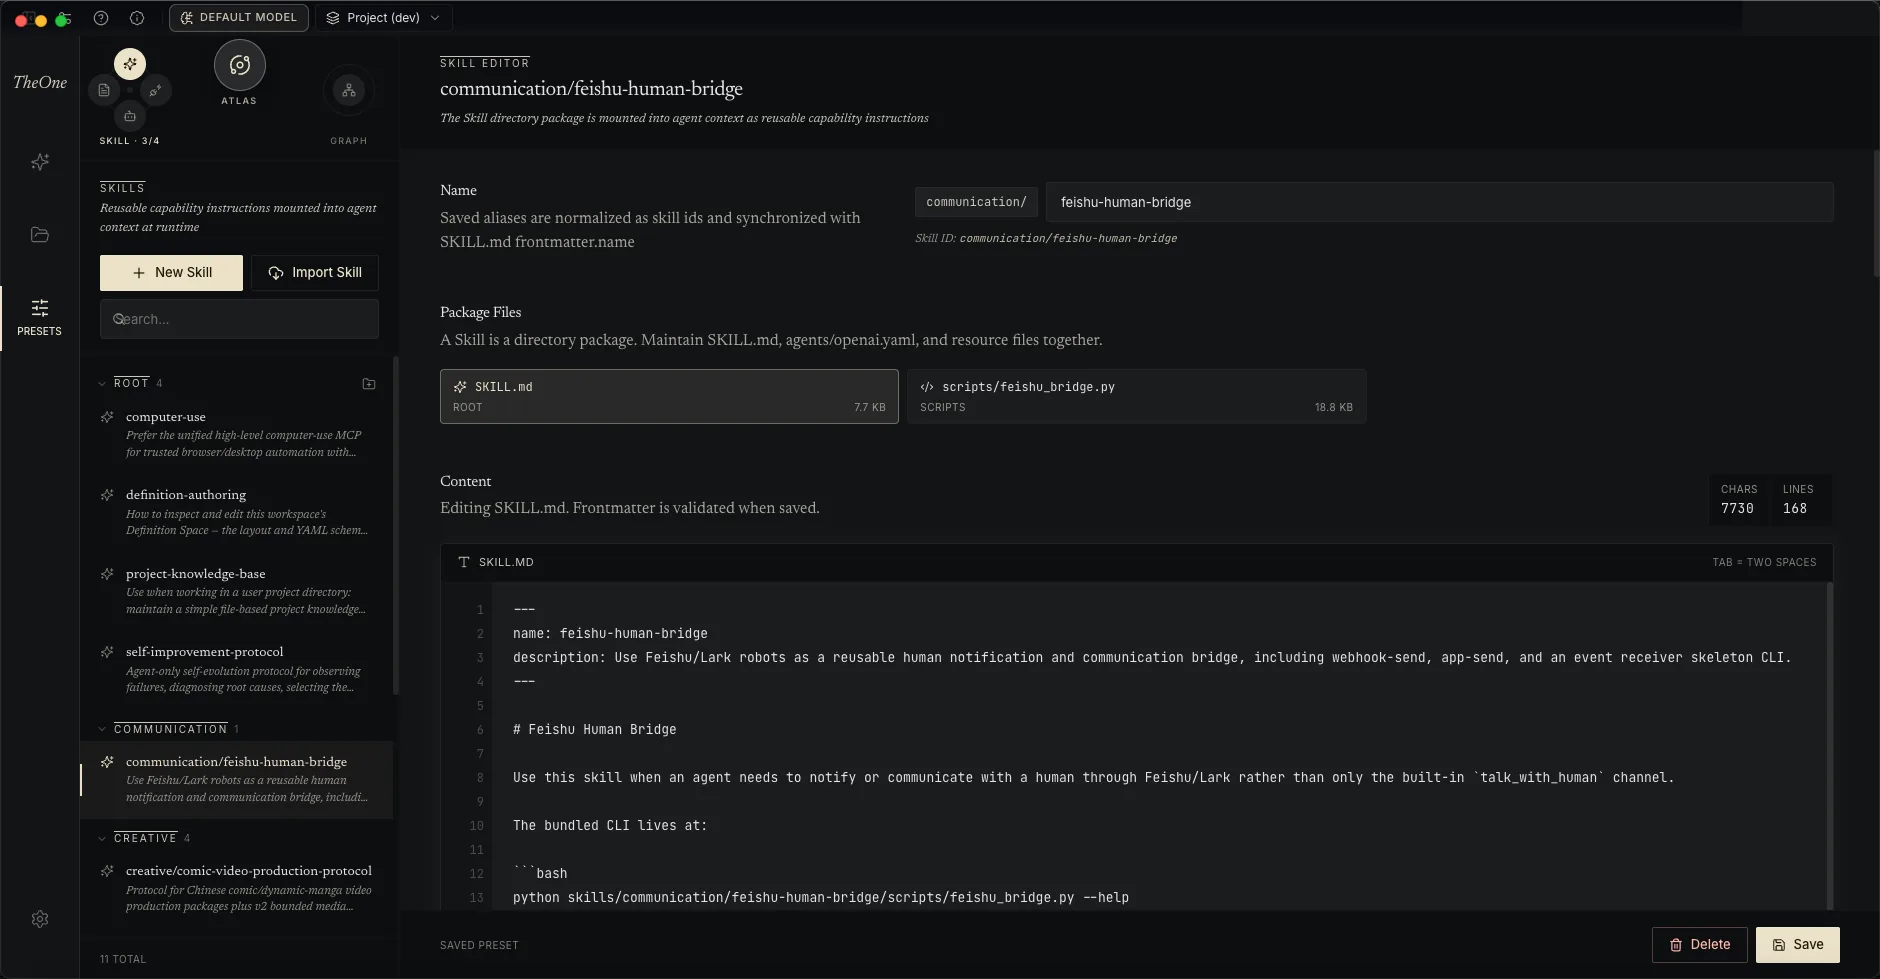Open the Project (dev) dropdown
Image resolution: width=1880 pixels, height=979 pixels.
(384, 18)
